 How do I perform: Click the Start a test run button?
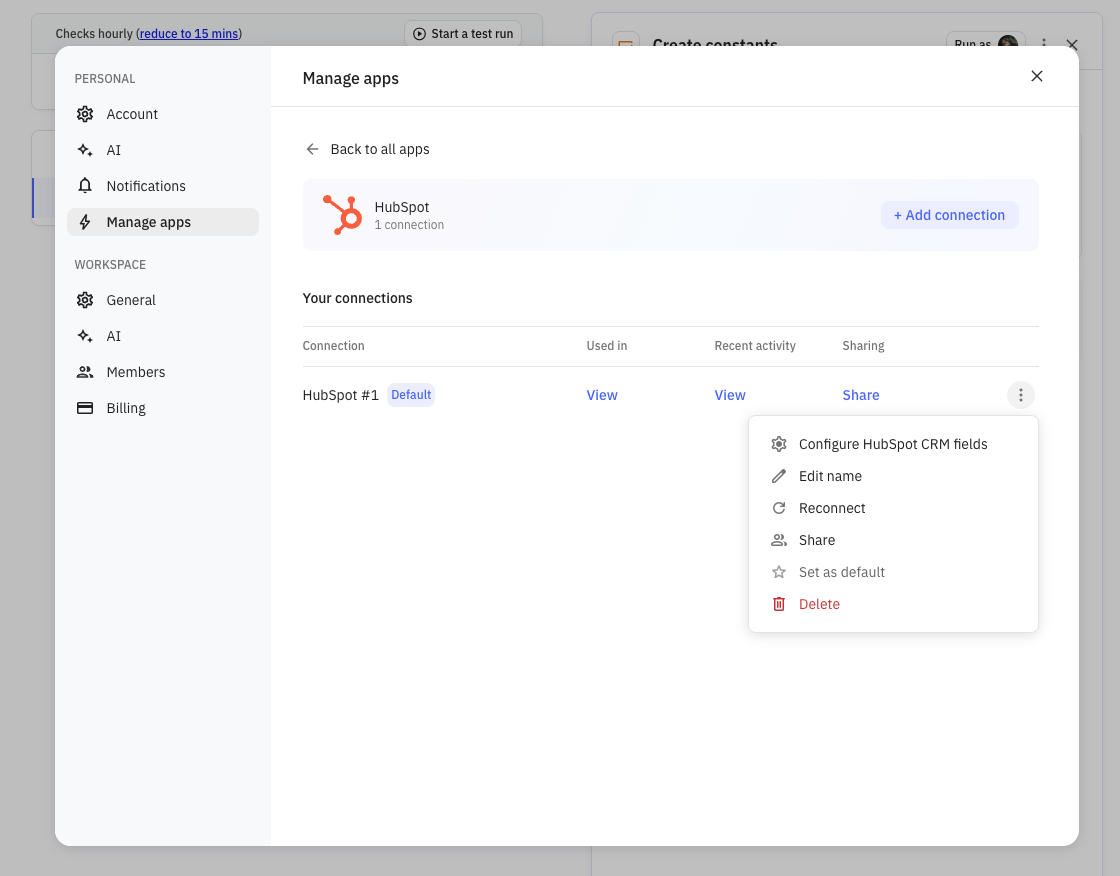463,34
